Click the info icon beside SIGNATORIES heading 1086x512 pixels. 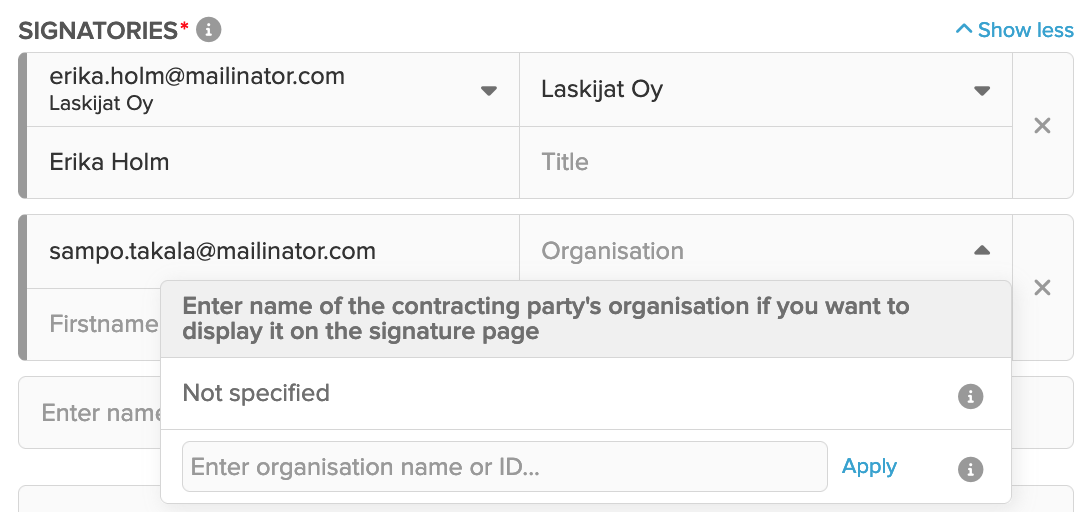(x=208, y=30)
